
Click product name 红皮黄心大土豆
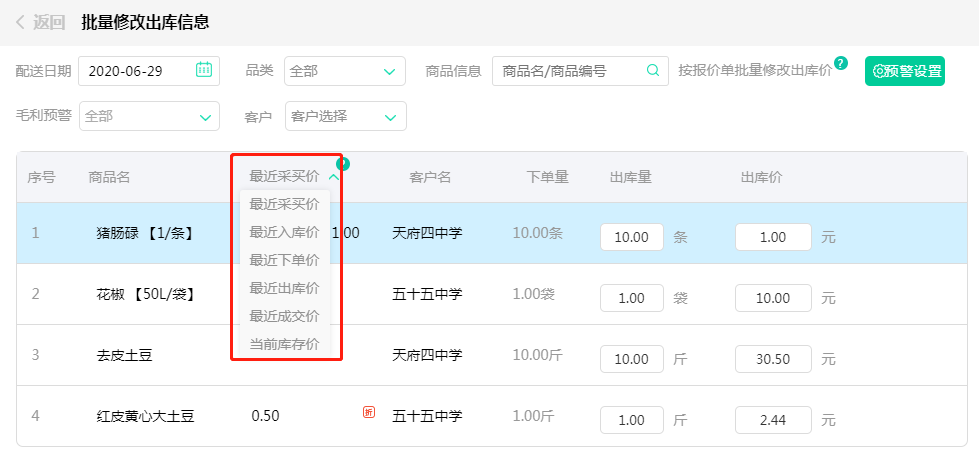145,416
